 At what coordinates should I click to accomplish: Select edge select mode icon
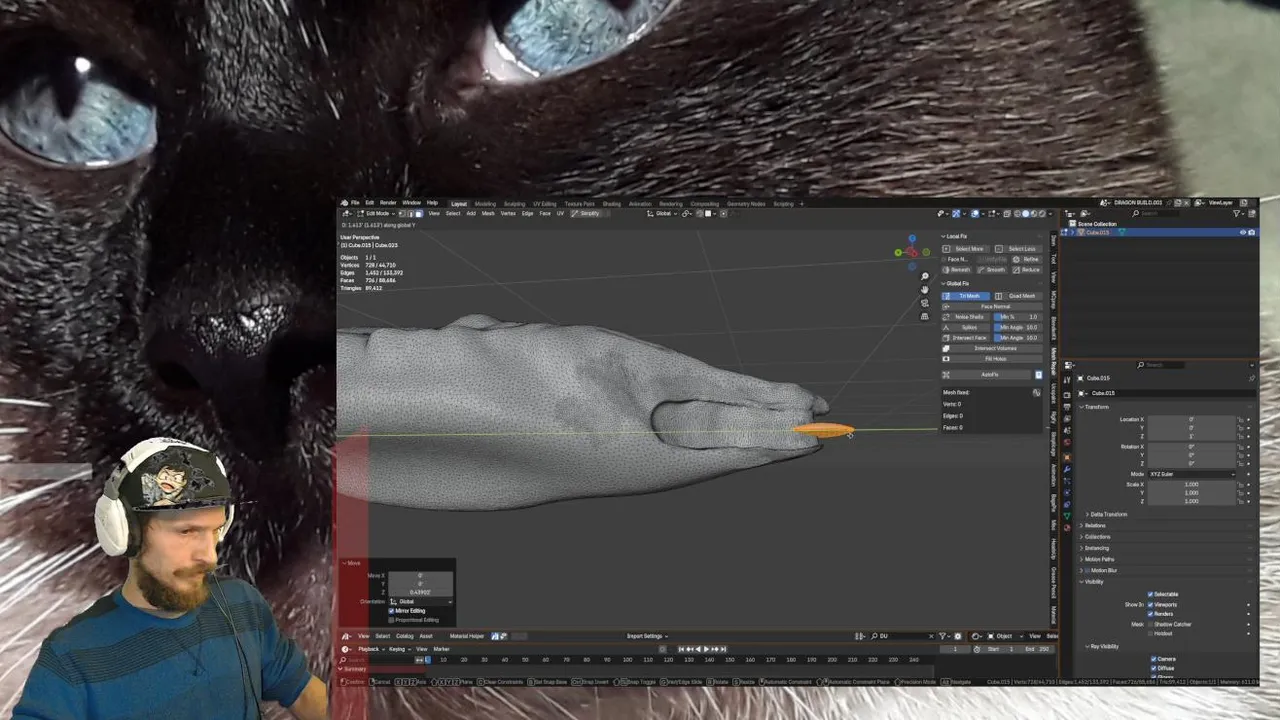411,214
